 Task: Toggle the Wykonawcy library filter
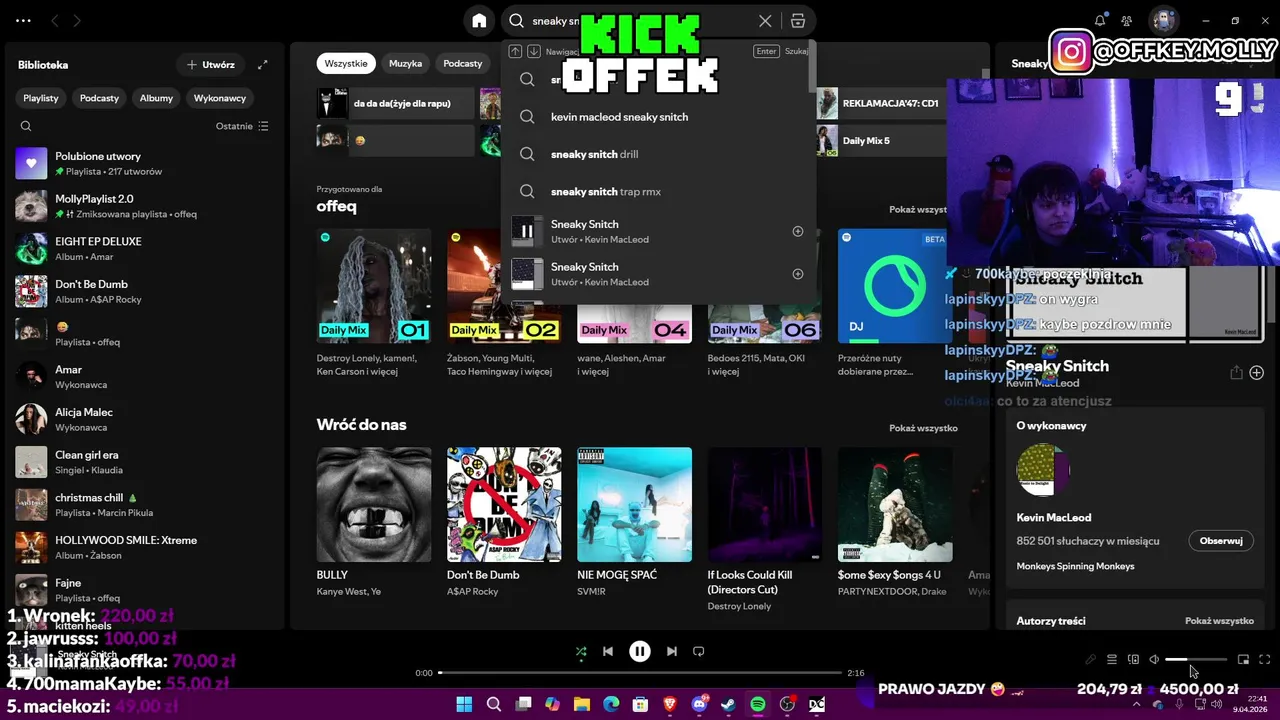point(220,98)
